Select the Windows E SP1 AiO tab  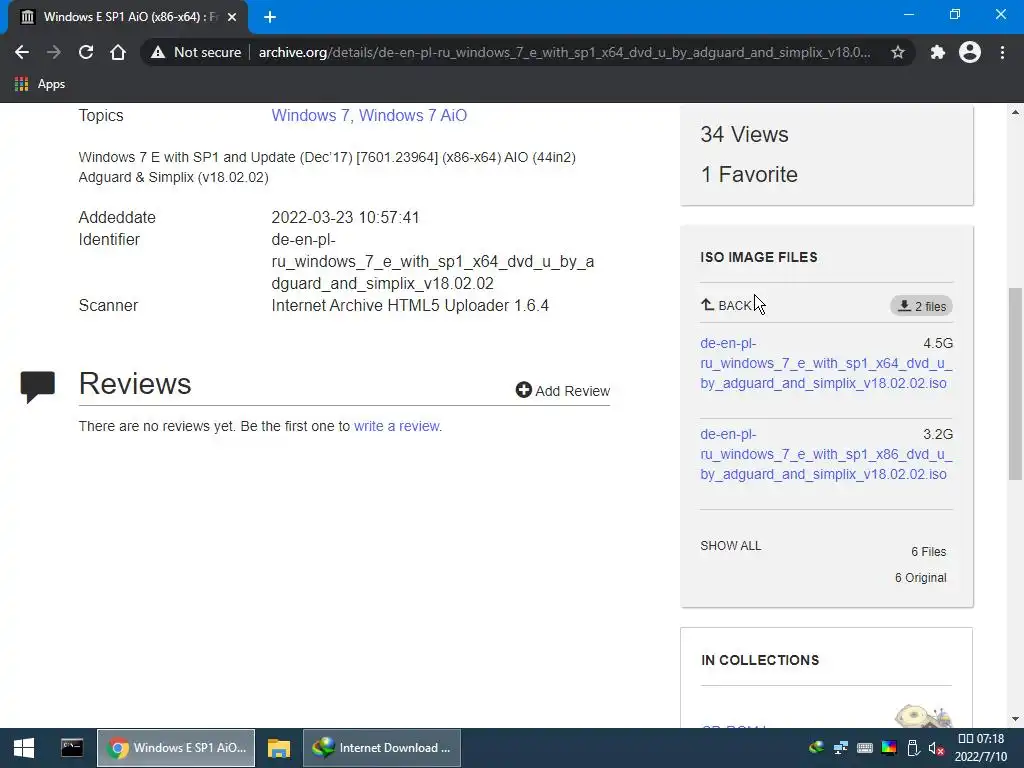(128, 17)
